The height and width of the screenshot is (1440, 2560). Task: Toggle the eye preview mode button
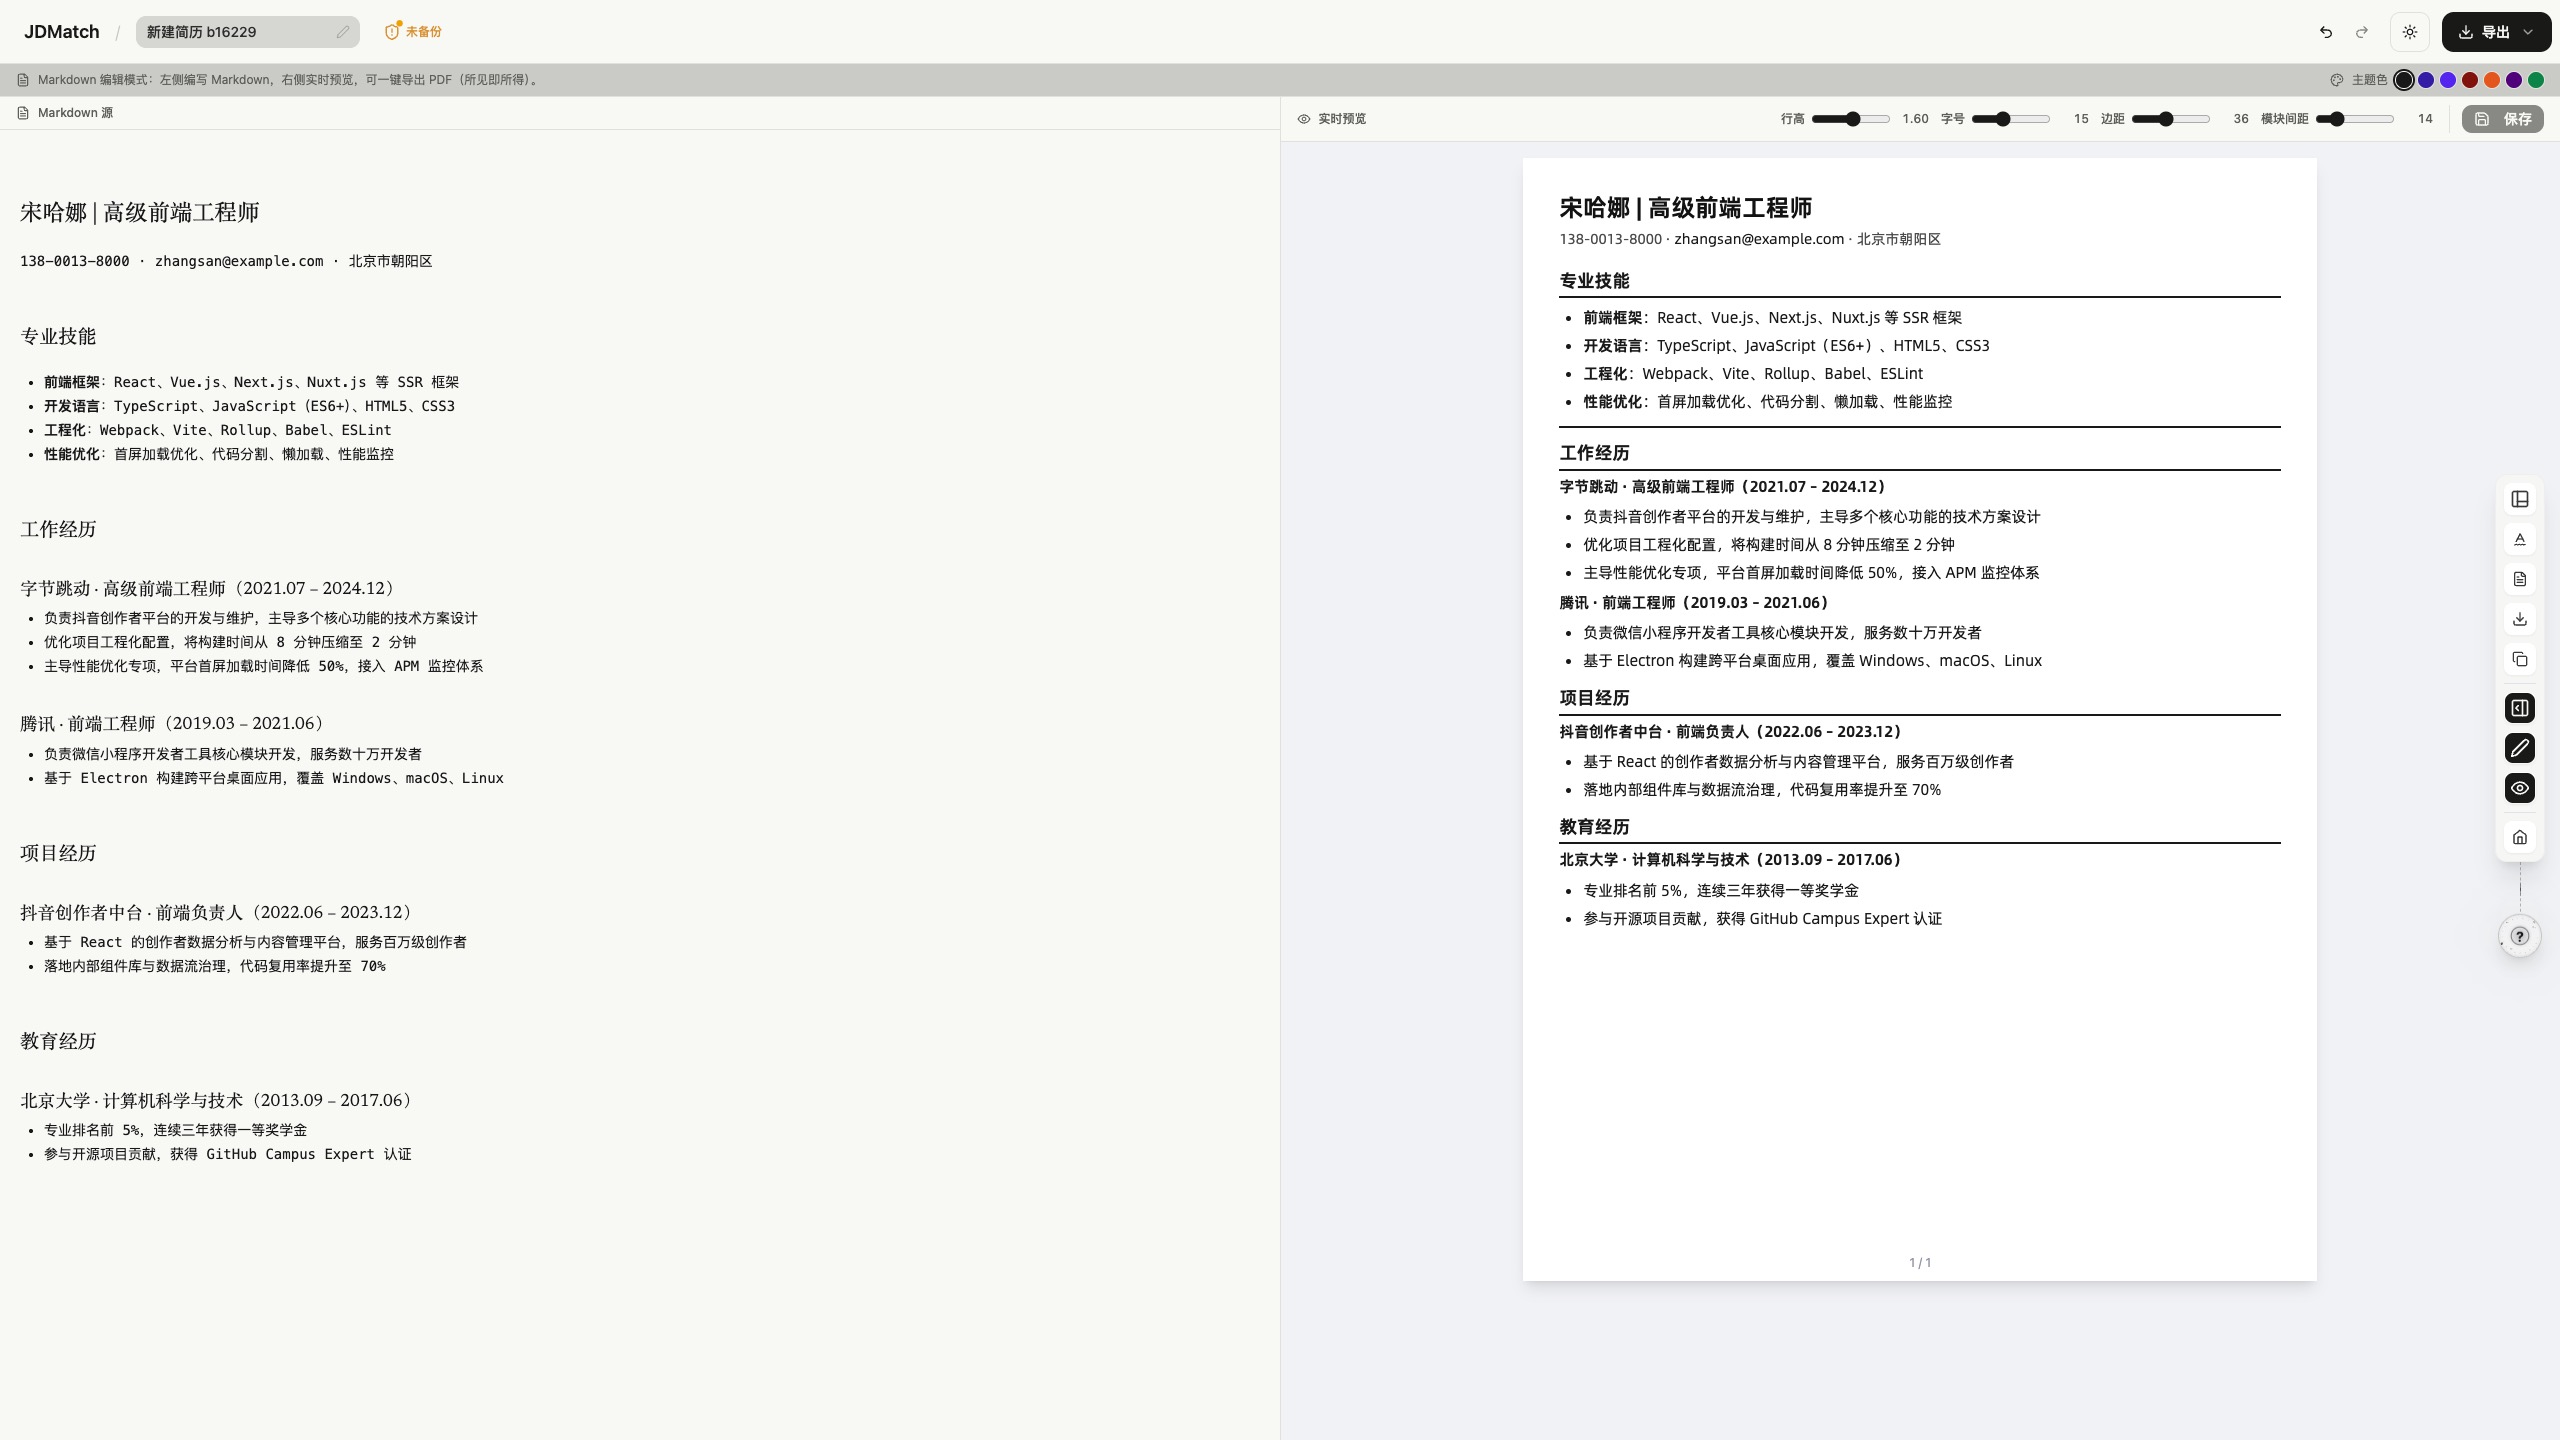coord(2519,788)
